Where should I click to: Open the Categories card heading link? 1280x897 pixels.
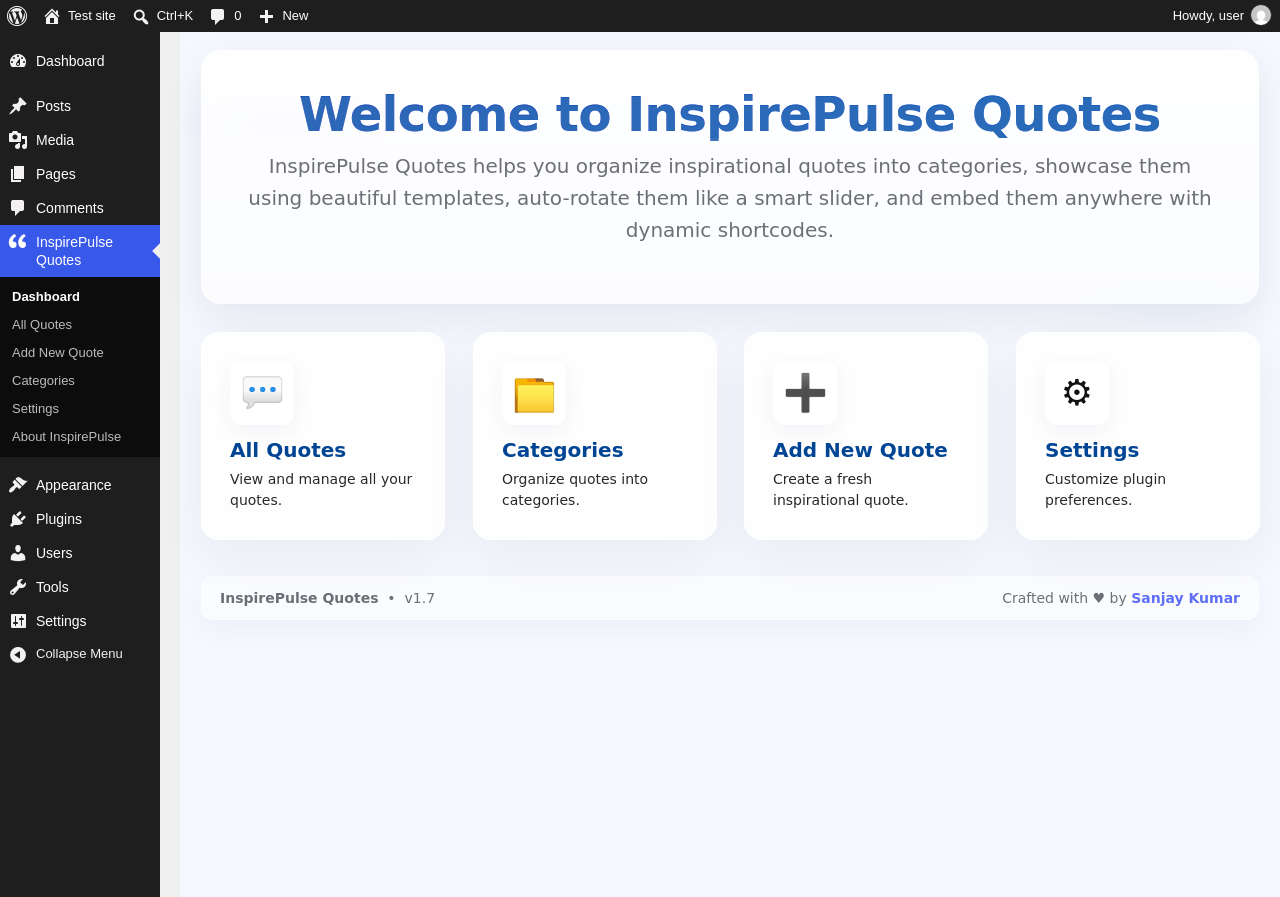tap(562, 450)
